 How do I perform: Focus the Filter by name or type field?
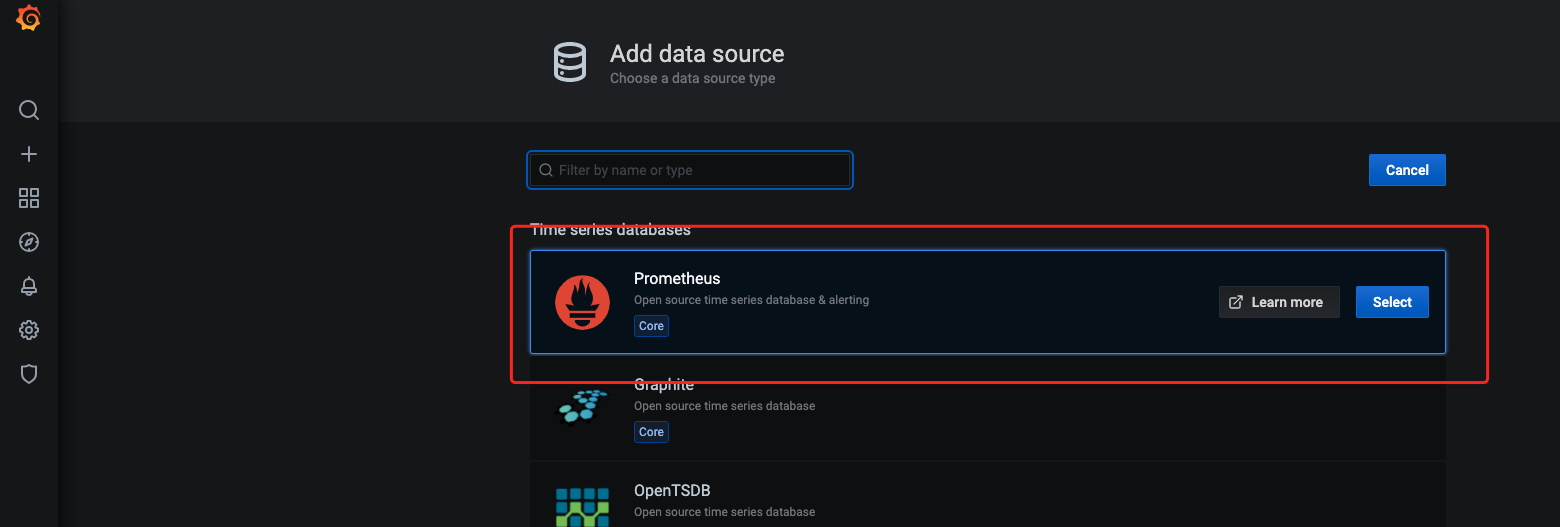pos(690,170)
